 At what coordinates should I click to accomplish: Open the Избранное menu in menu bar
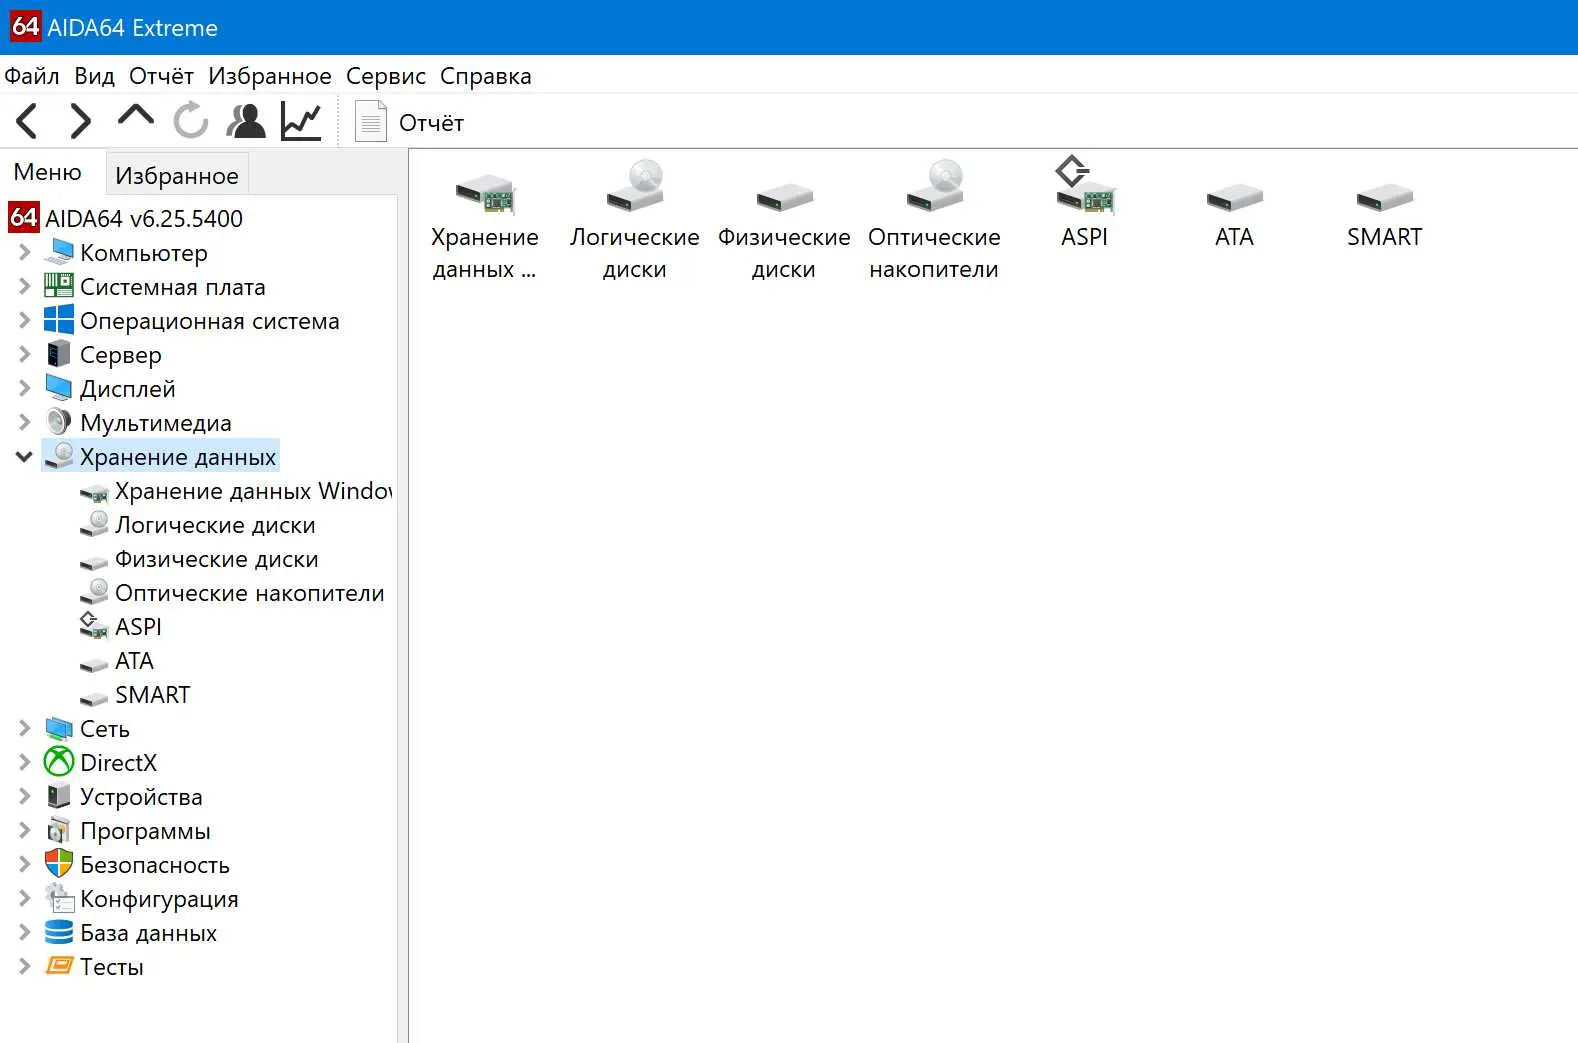tap(270, 76)
